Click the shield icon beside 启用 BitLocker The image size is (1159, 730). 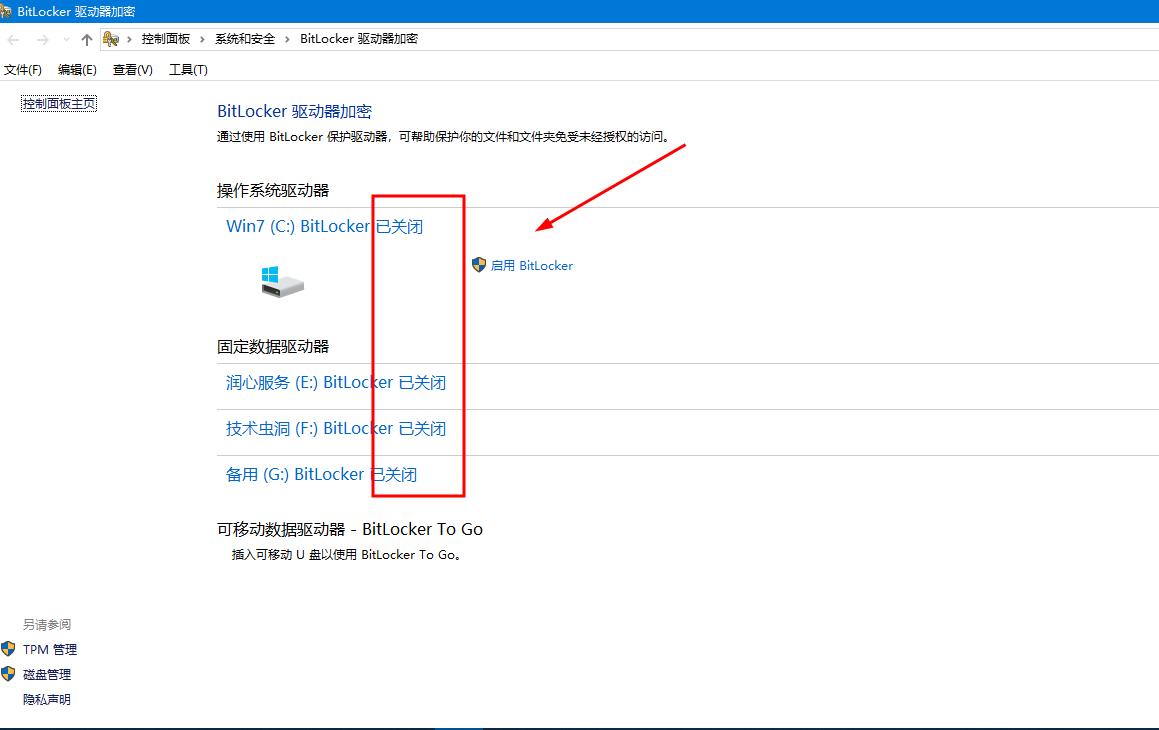479,264
